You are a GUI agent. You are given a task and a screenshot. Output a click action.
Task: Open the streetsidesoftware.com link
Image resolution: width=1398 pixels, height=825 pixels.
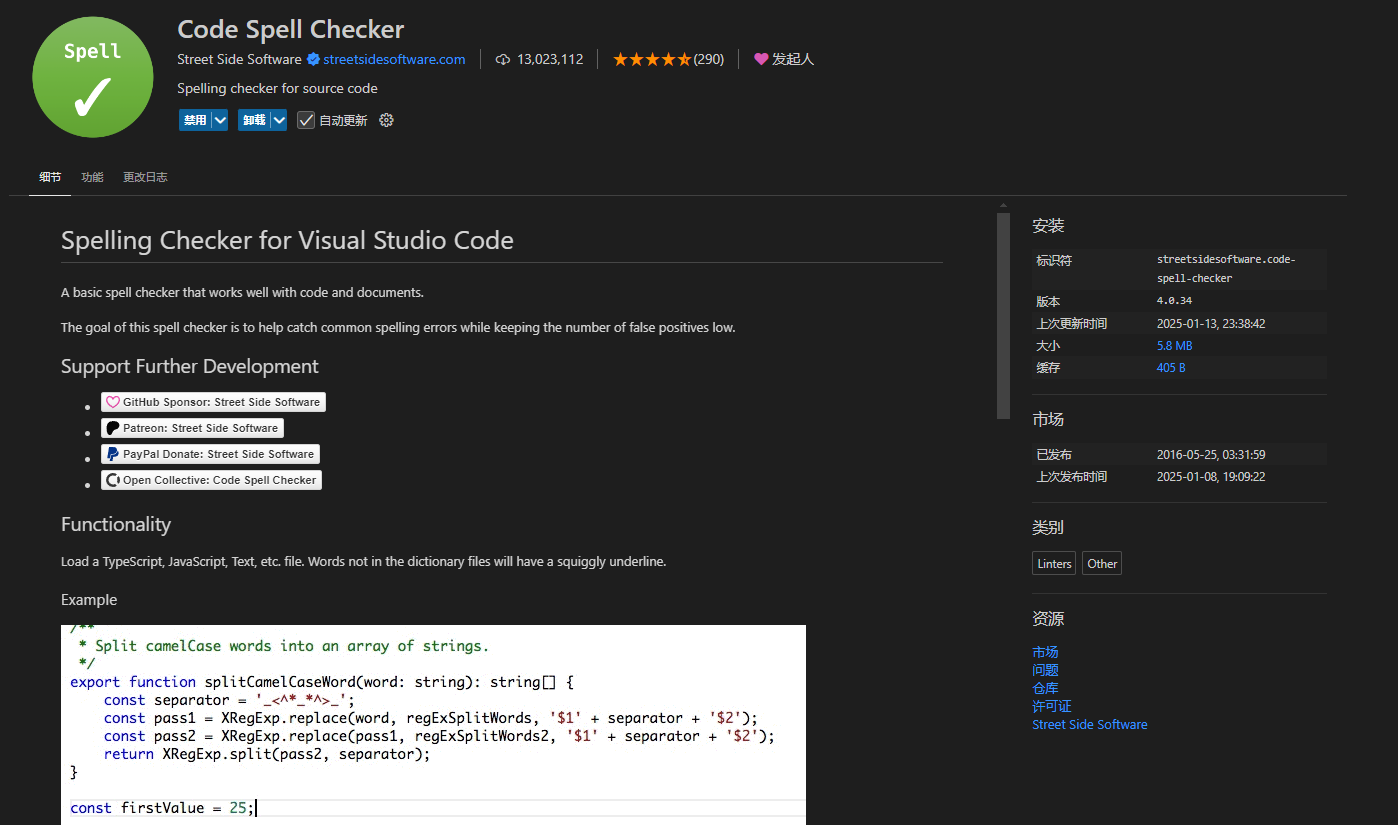click(394, 59)
